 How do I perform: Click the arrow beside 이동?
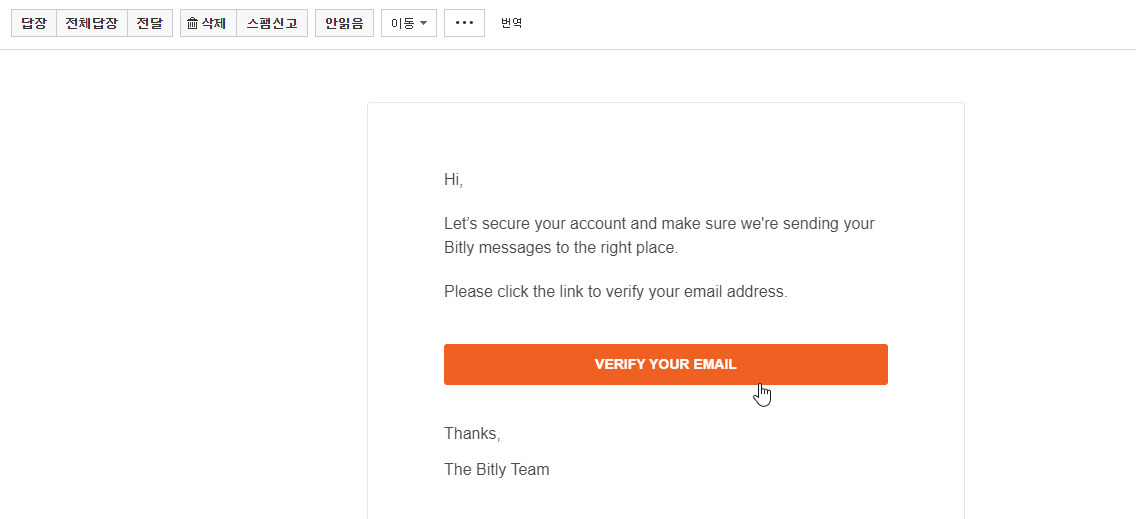coord(424,23)
